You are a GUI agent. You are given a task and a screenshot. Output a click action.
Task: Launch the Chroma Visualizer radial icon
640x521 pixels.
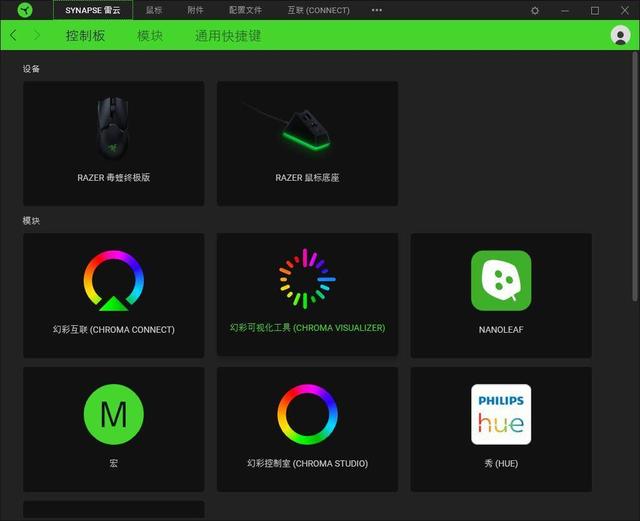(307, 279)
